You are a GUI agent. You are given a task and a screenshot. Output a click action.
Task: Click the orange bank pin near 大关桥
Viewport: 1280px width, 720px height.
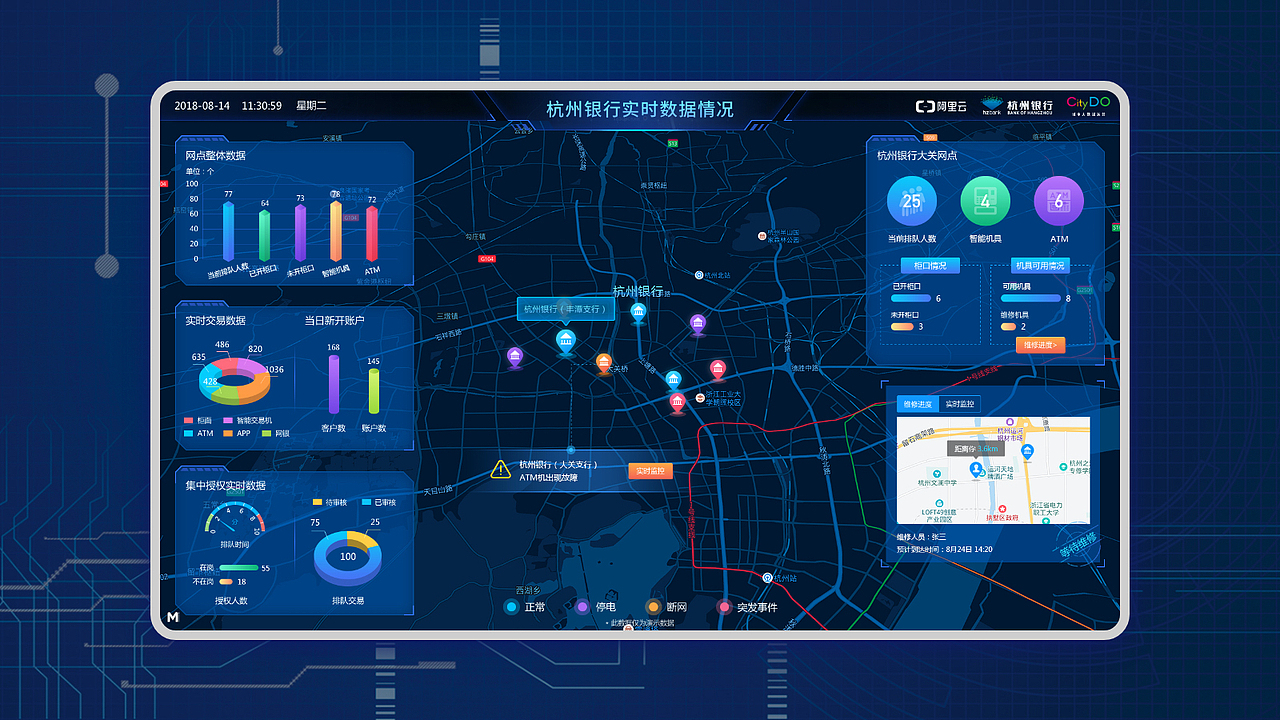(x=604, y=363)
